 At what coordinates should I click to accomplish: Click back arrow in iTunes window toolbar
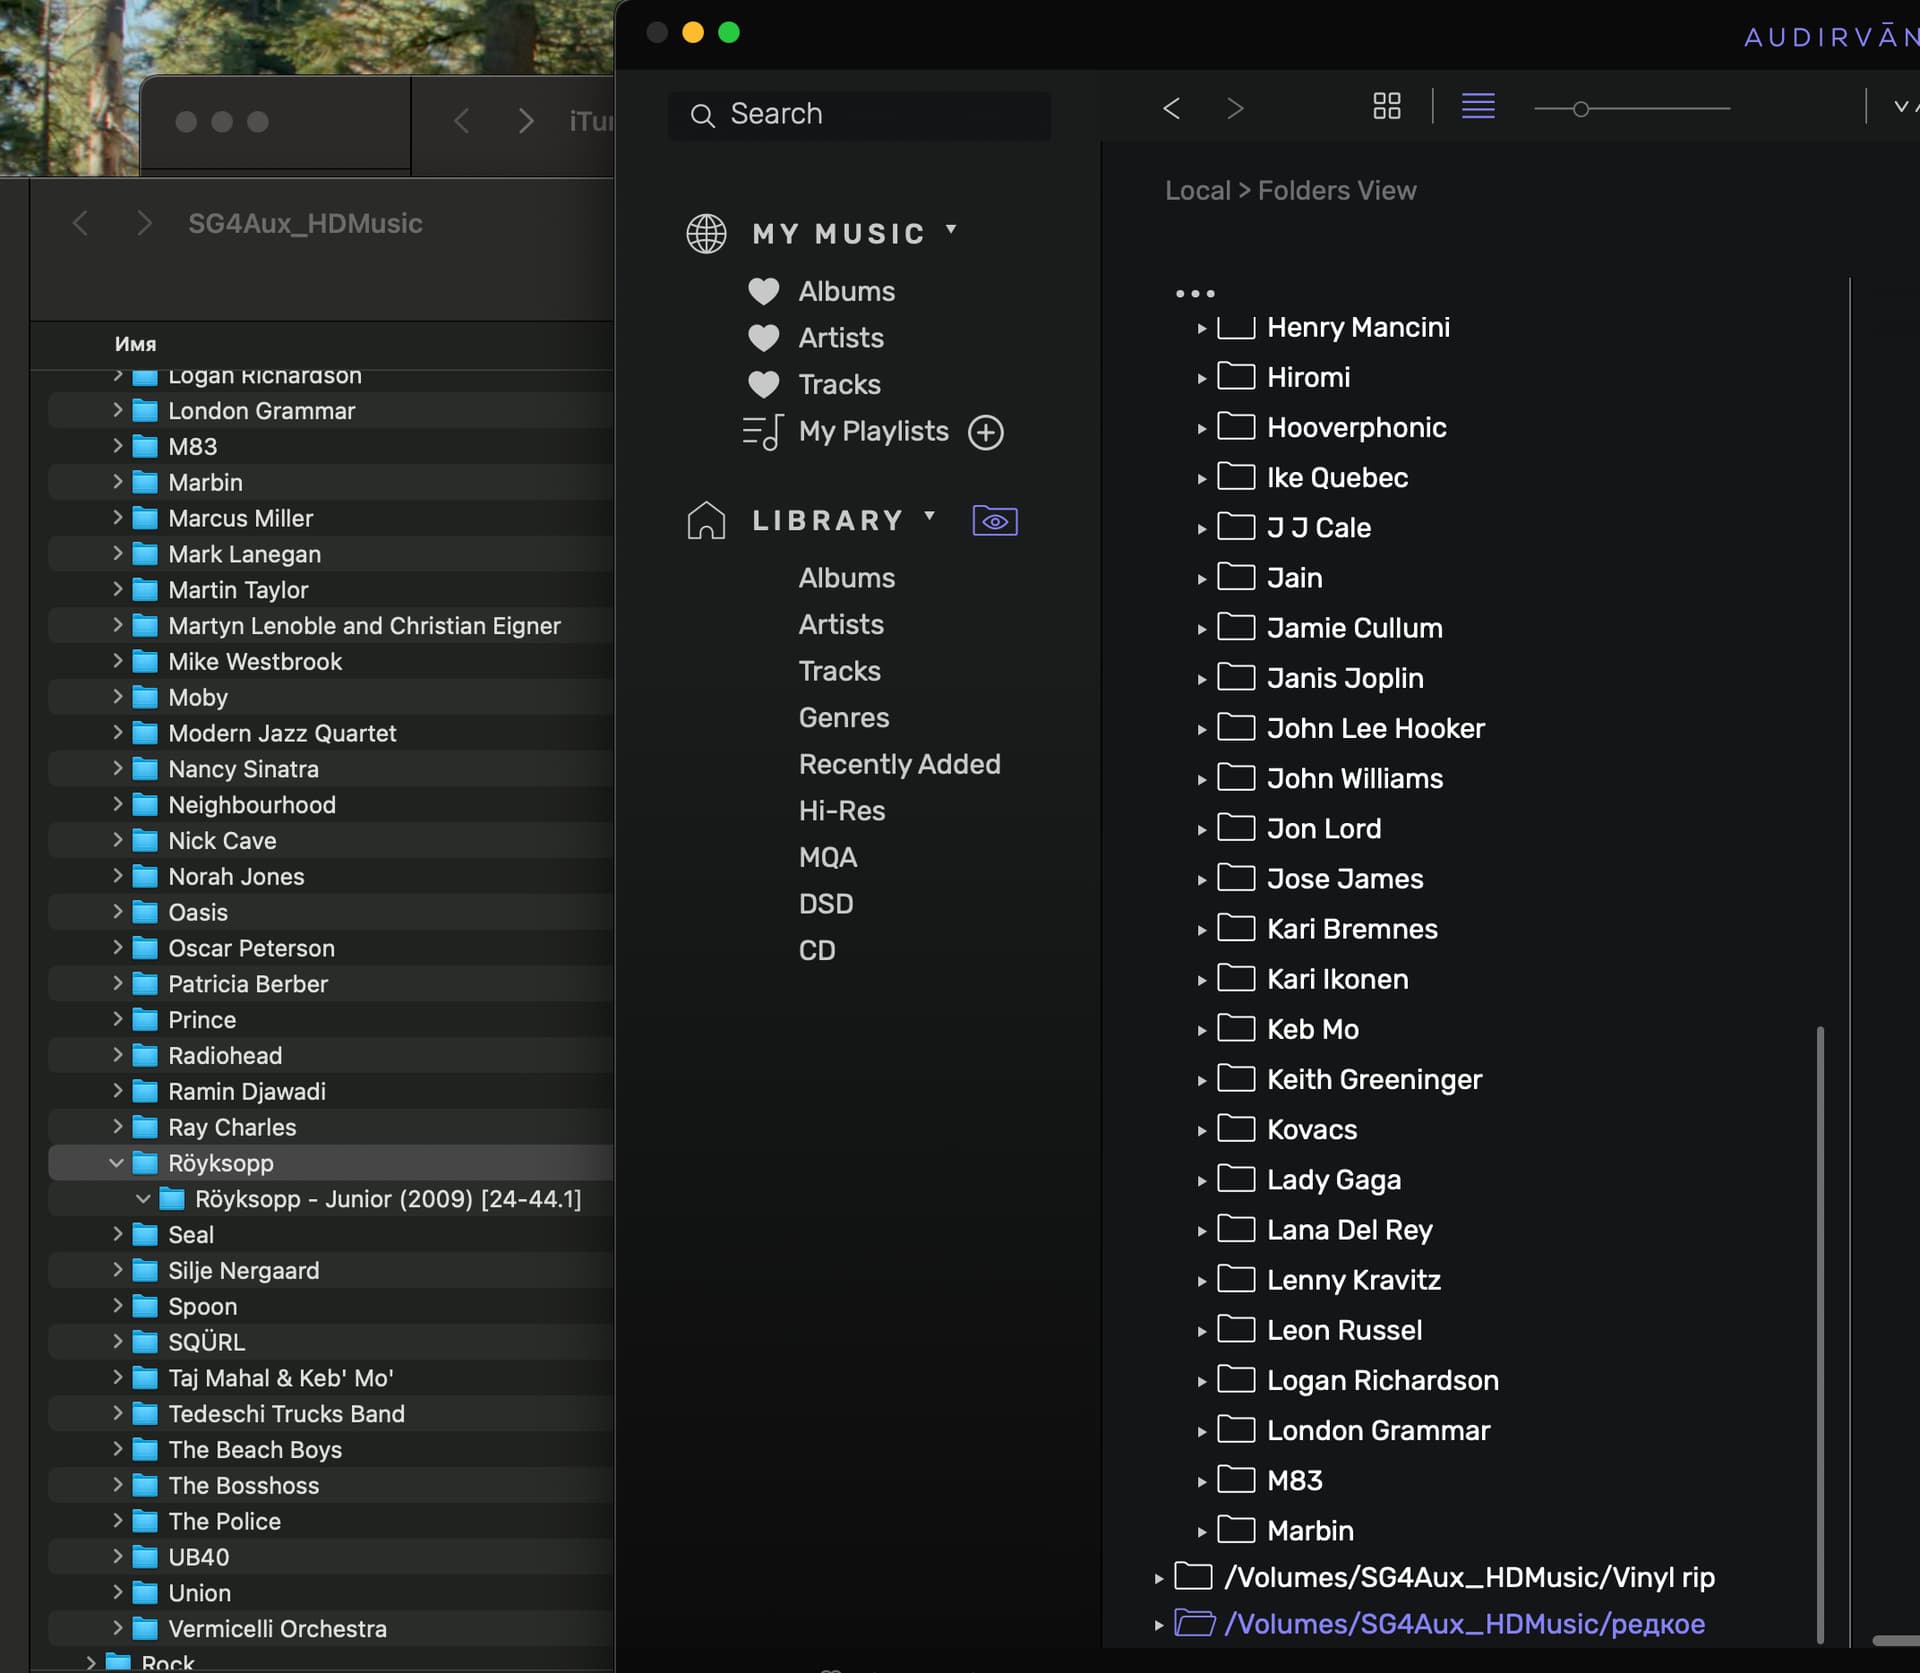pos(461,121)
